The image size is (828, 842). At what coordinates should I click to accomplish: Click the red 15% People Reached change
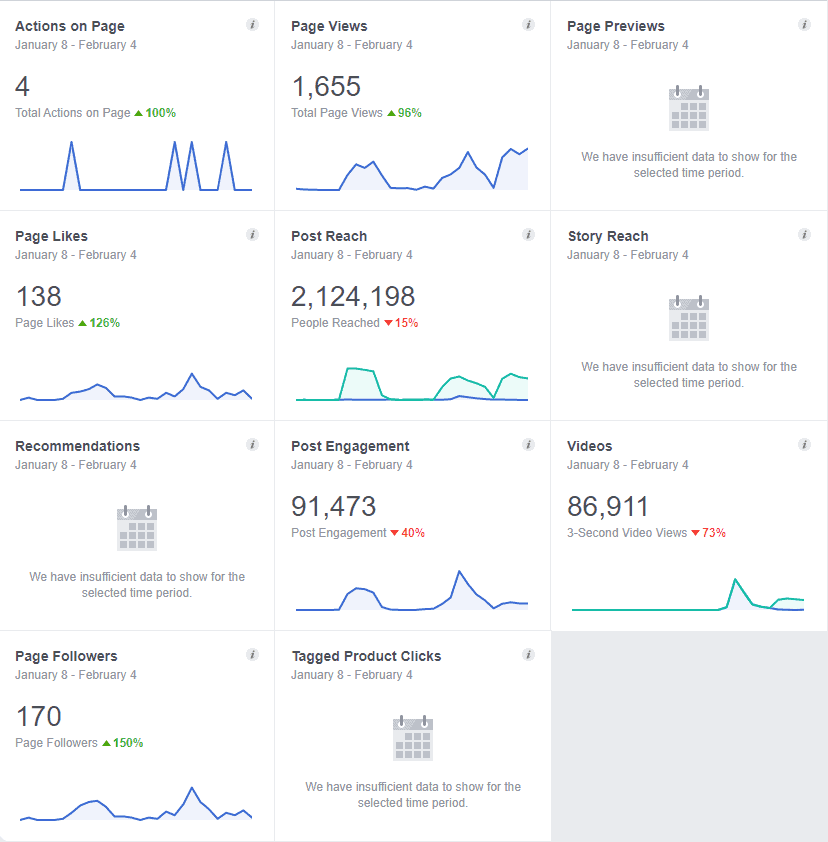tap(401, 323)
